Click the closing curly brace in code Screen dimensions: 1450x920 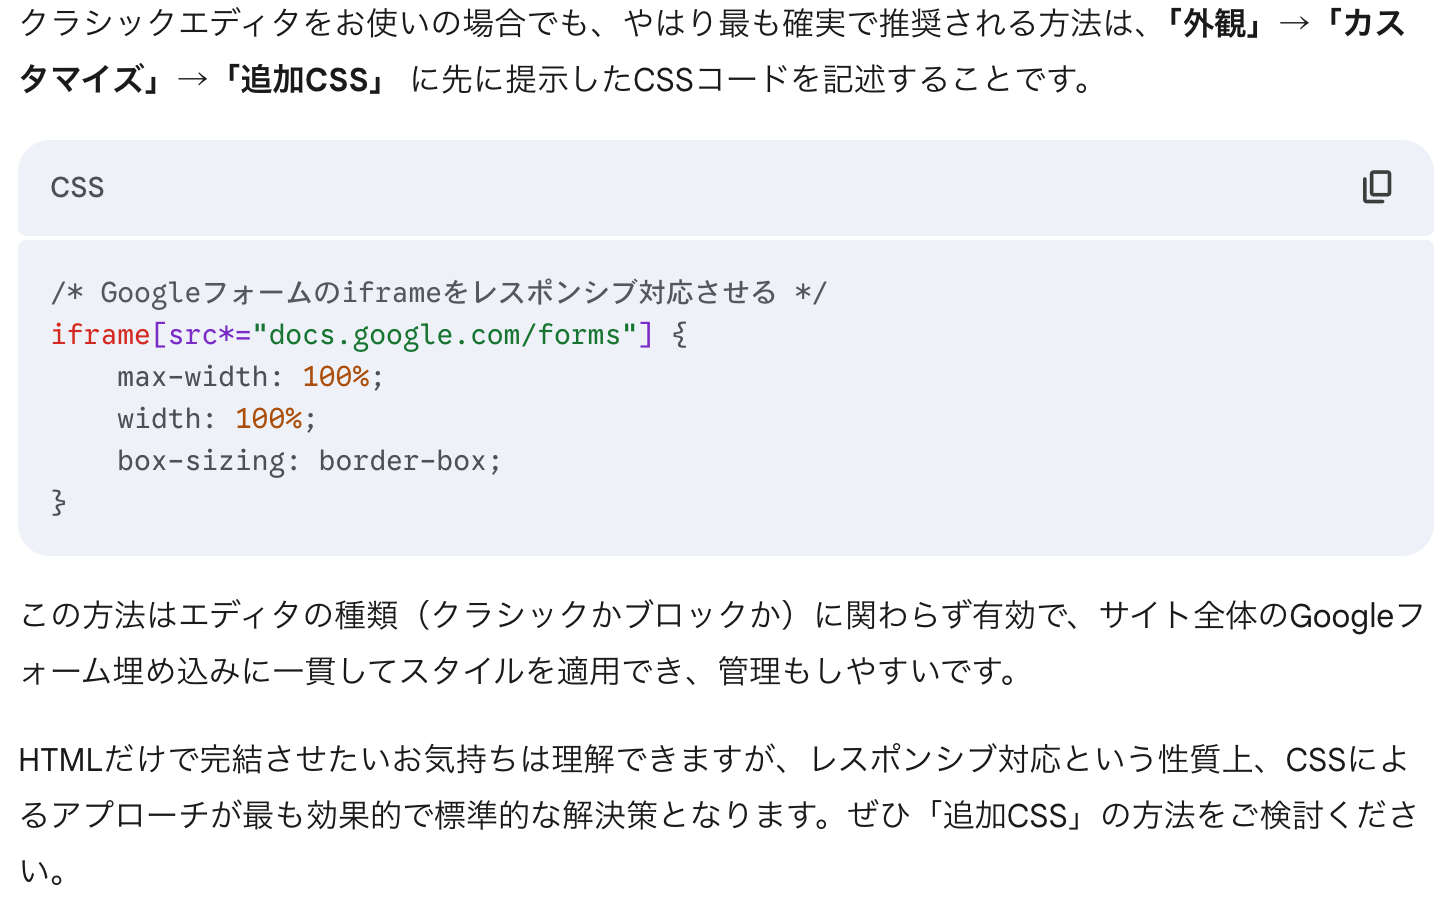coord(59,503)
